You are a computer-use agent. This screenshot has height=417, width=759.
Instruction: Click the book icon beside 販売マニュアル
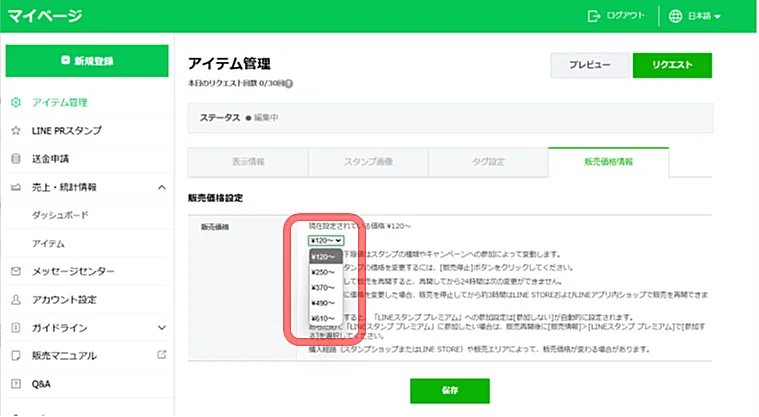click(16, 355)
